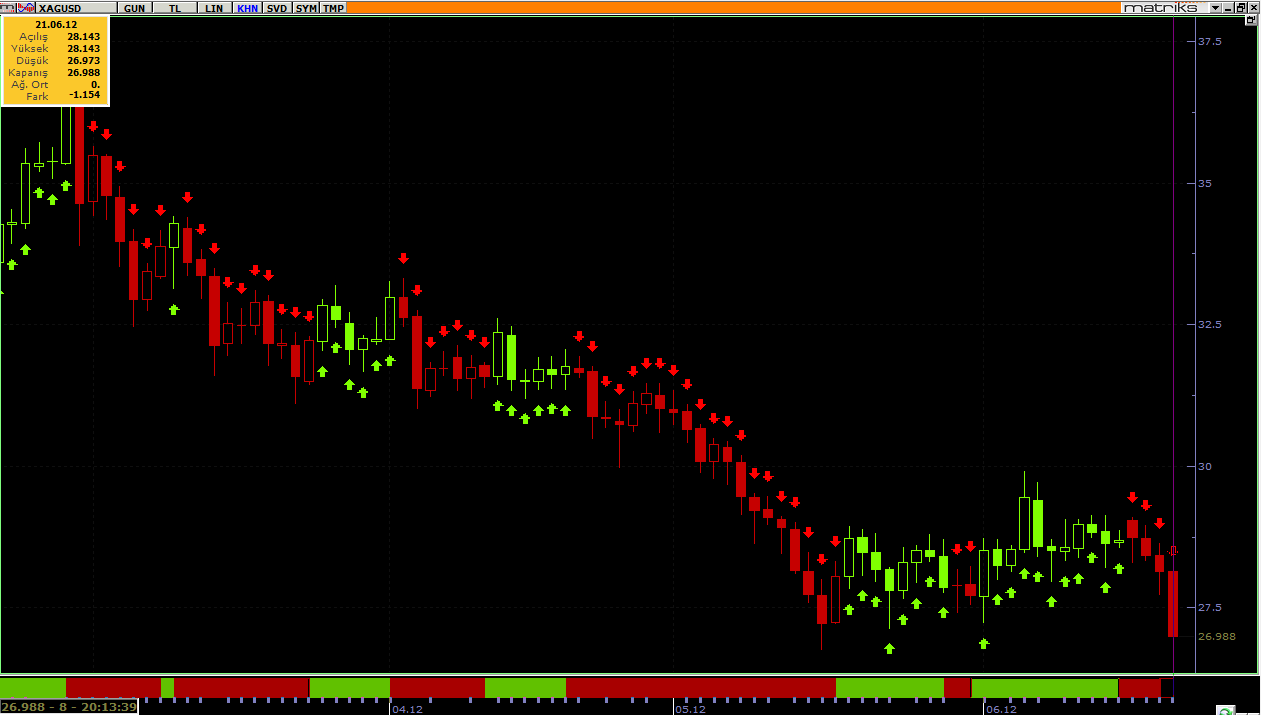
Task: Select the GUN period button
Action: pos(134,8)
